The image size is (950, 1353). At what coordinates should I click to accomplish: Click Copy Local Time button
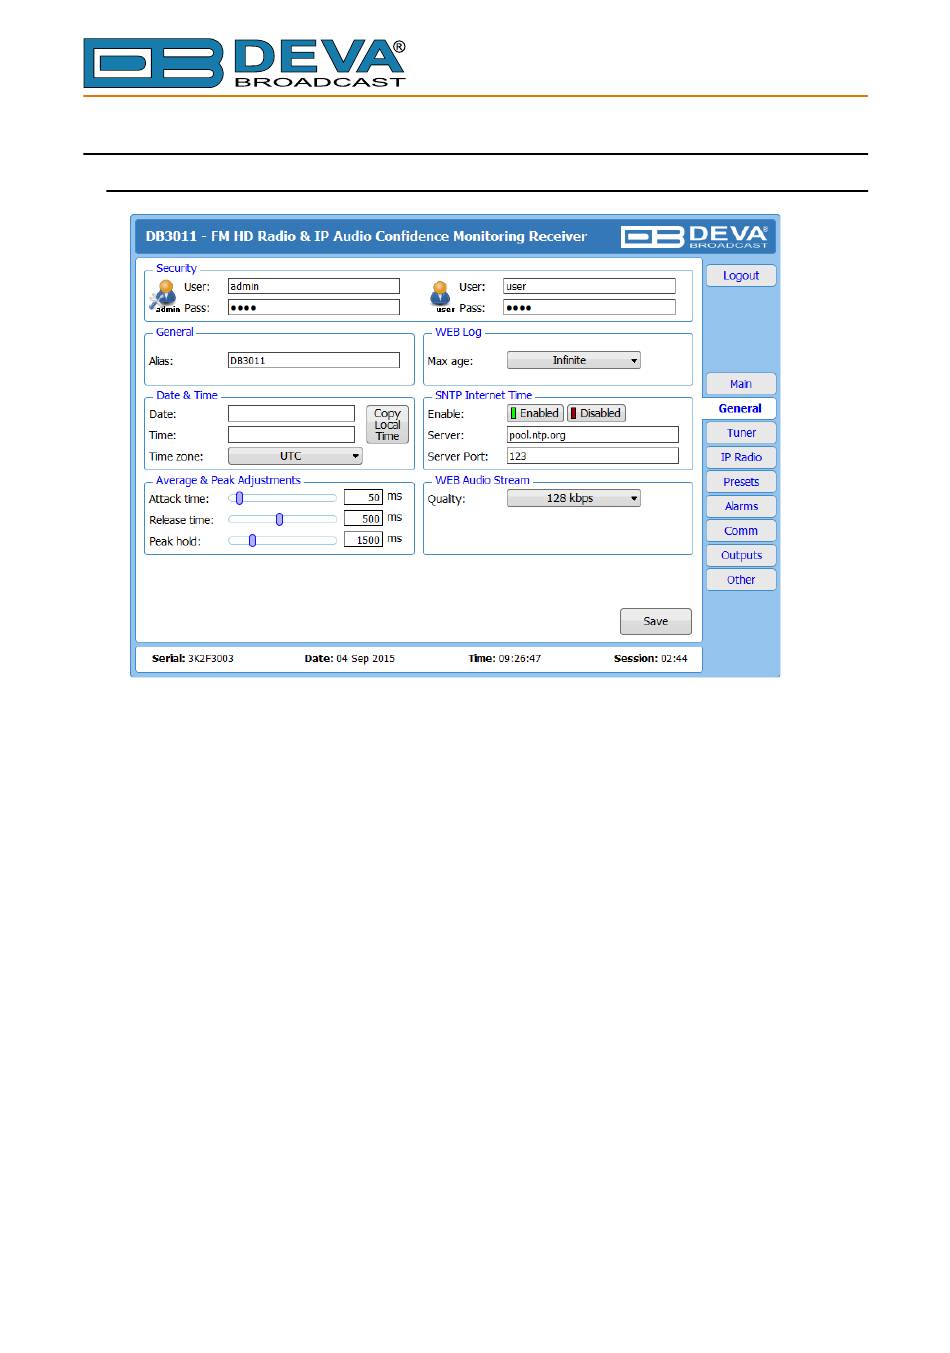point(387,424)
